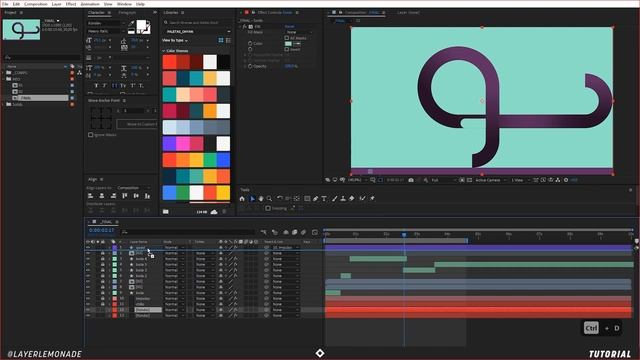
Task: Open the Fill Mask dropdown
Action: coord(298,32)
